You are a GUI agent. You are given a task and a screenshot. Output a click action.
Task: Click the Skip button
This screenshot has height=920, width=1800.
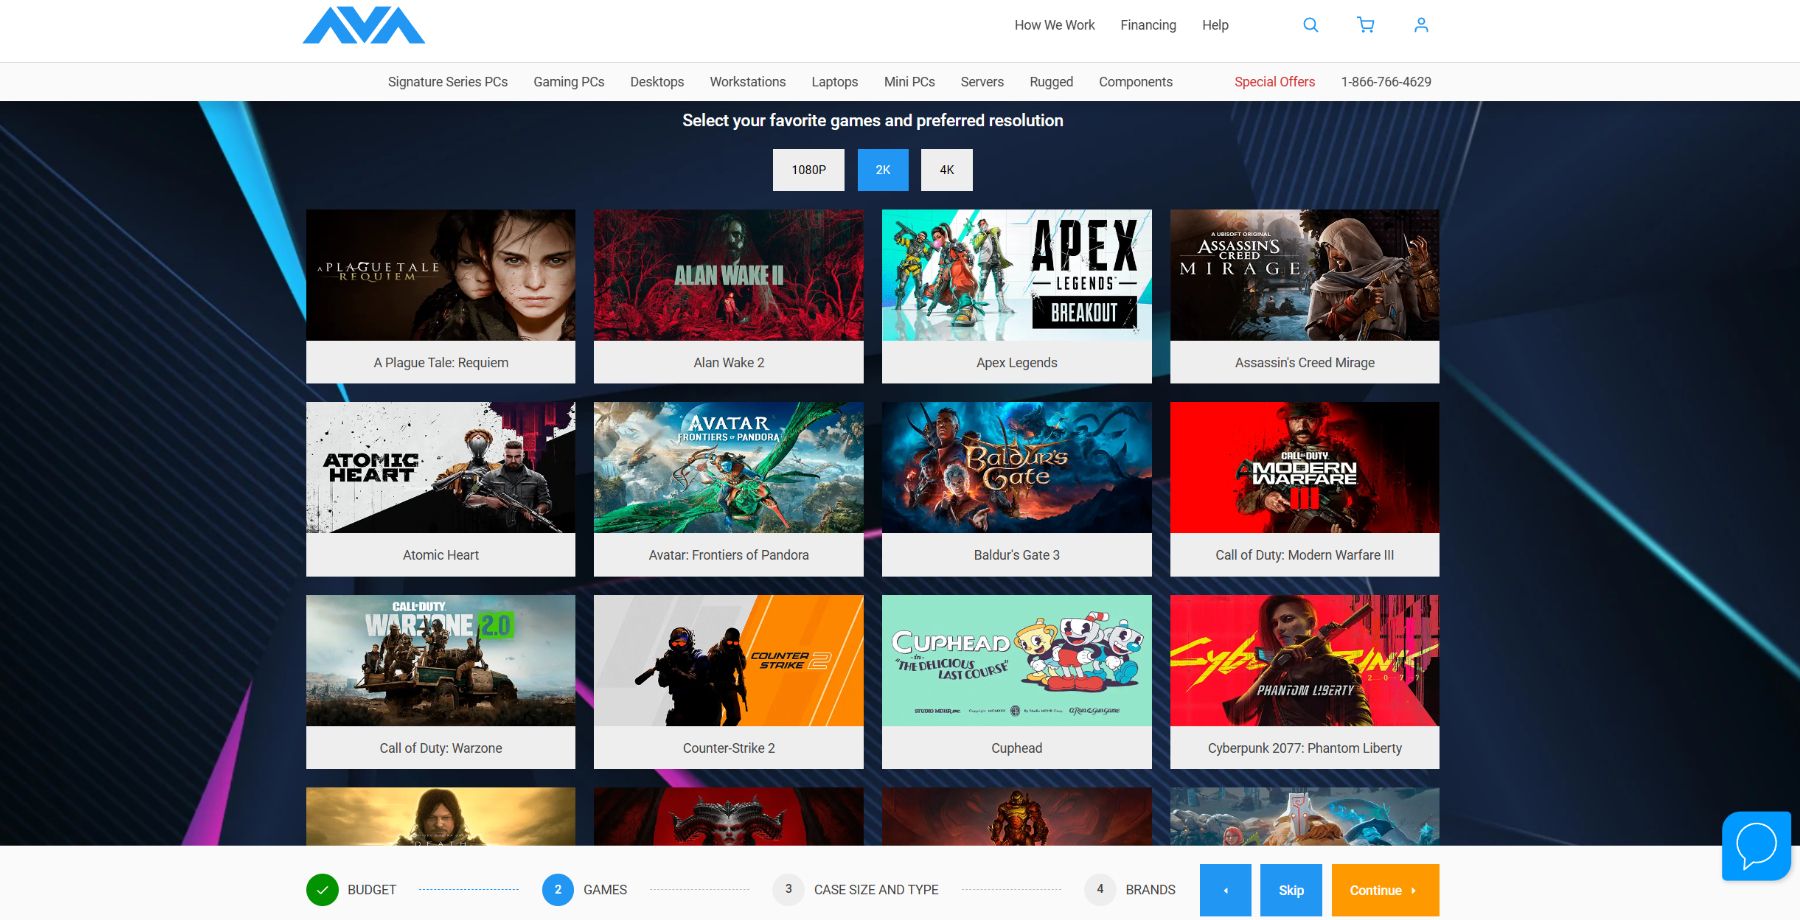coord(1291,890)
